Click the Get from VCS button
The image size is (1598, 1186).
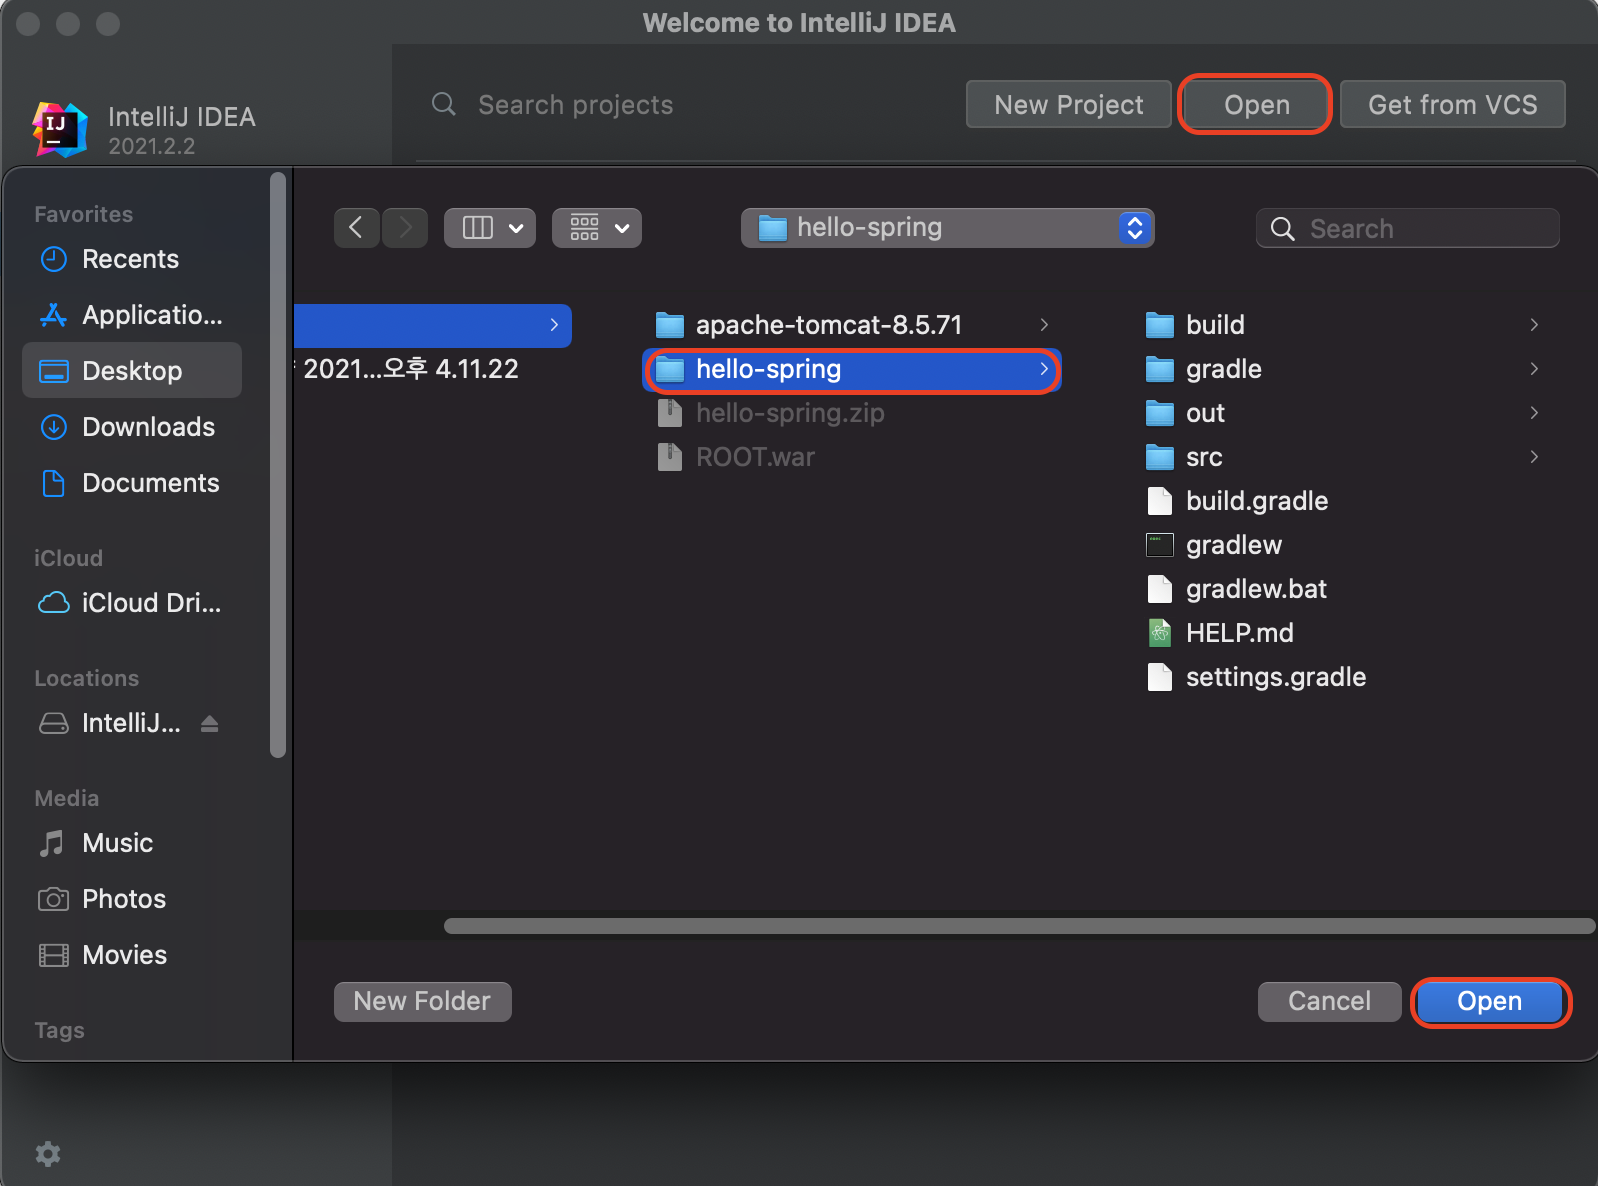tap(1452, 104)
